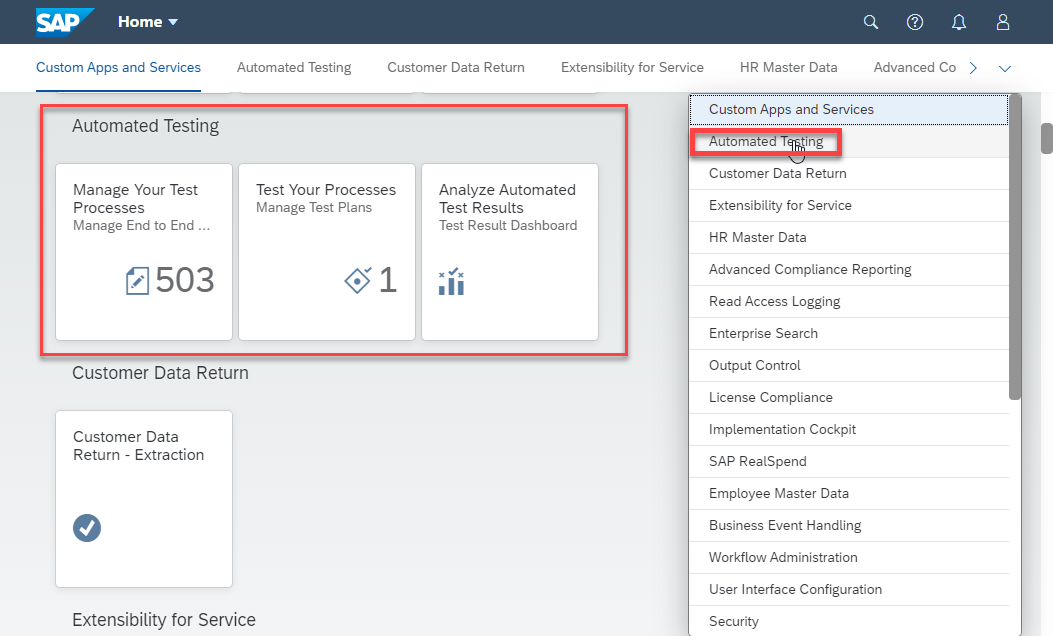Select Business Event Handling list entry
The image size is (1053, 636).
[x=849, y=525]
